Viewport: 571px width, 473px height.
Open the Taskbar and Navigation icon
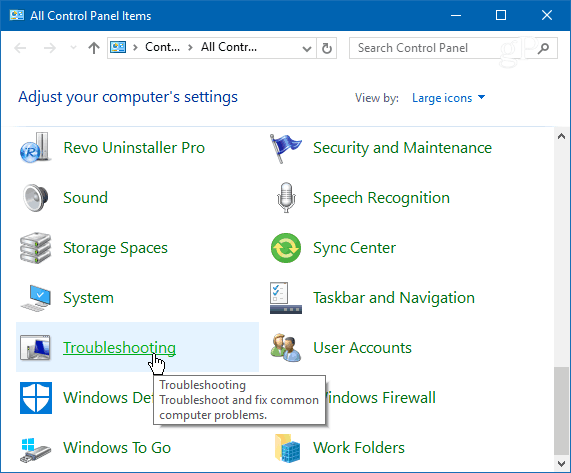point(286,298)
